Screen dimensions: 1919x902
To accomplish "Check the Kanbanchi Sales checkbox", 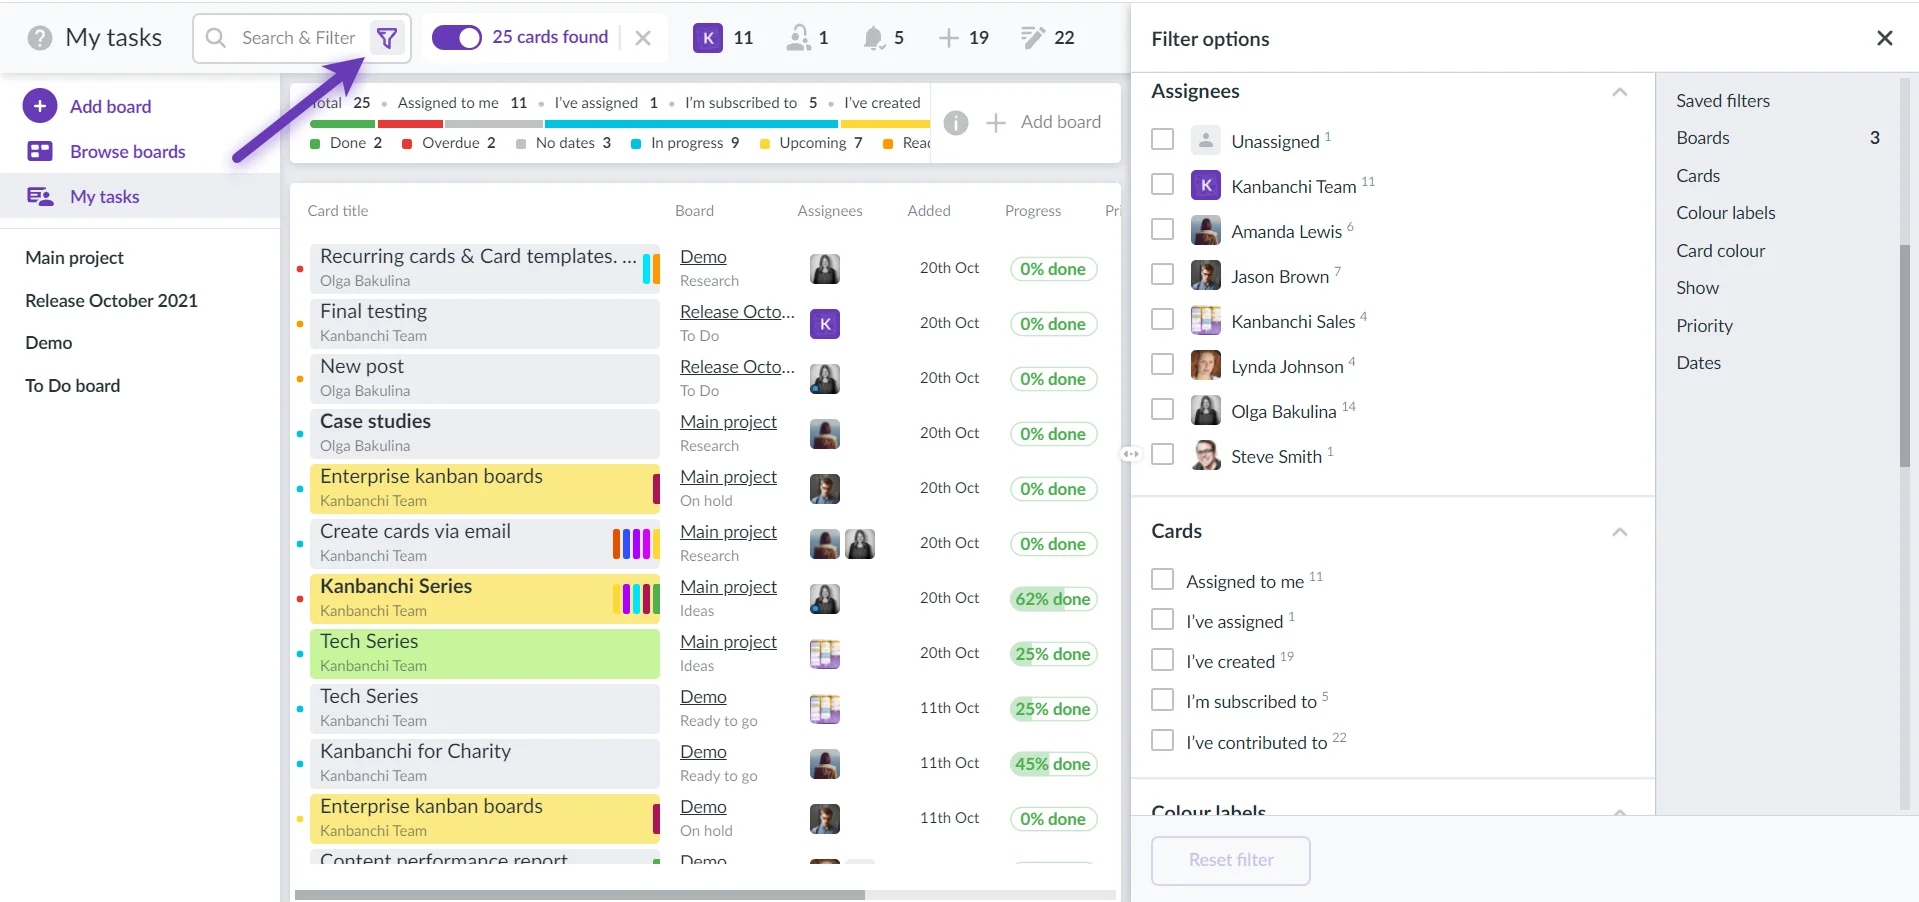I will (x=1162, y=319).
